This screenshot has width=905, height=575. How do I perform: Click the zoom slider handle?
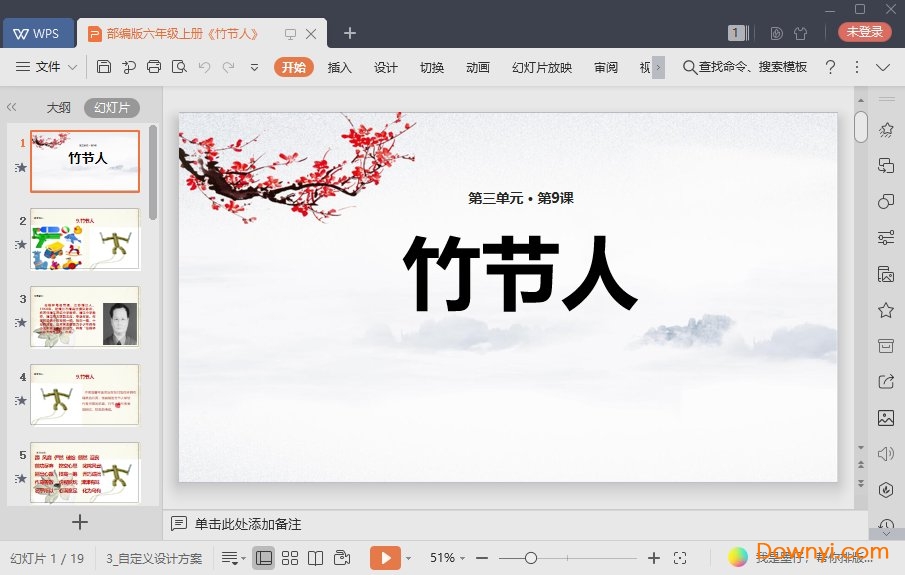(531, 558)
